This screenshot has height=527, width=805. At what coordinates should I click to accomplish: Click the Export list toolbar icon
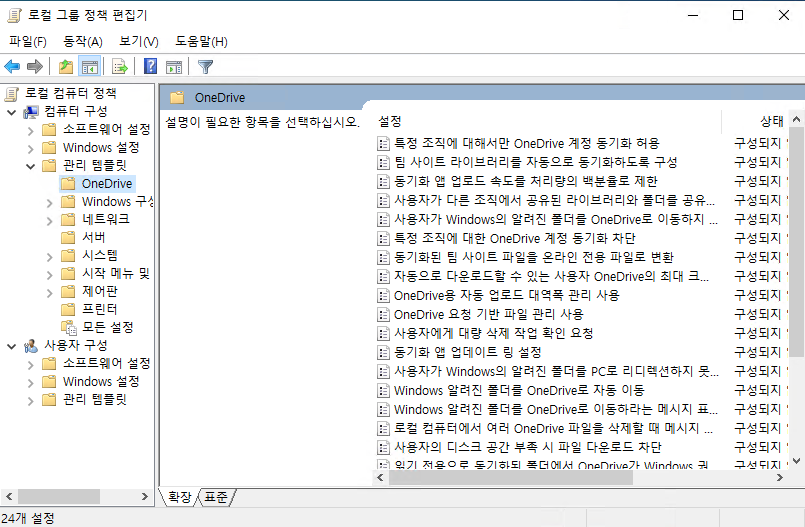coord(120,67)
